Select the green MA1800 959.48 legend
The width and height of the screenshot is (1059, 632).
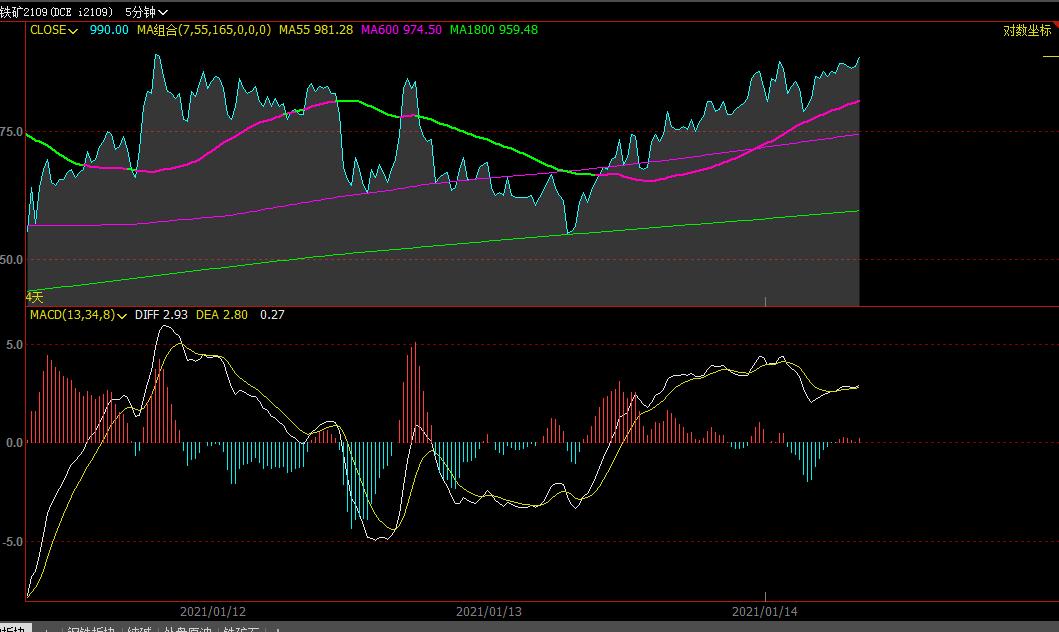(x=493, y=30)
